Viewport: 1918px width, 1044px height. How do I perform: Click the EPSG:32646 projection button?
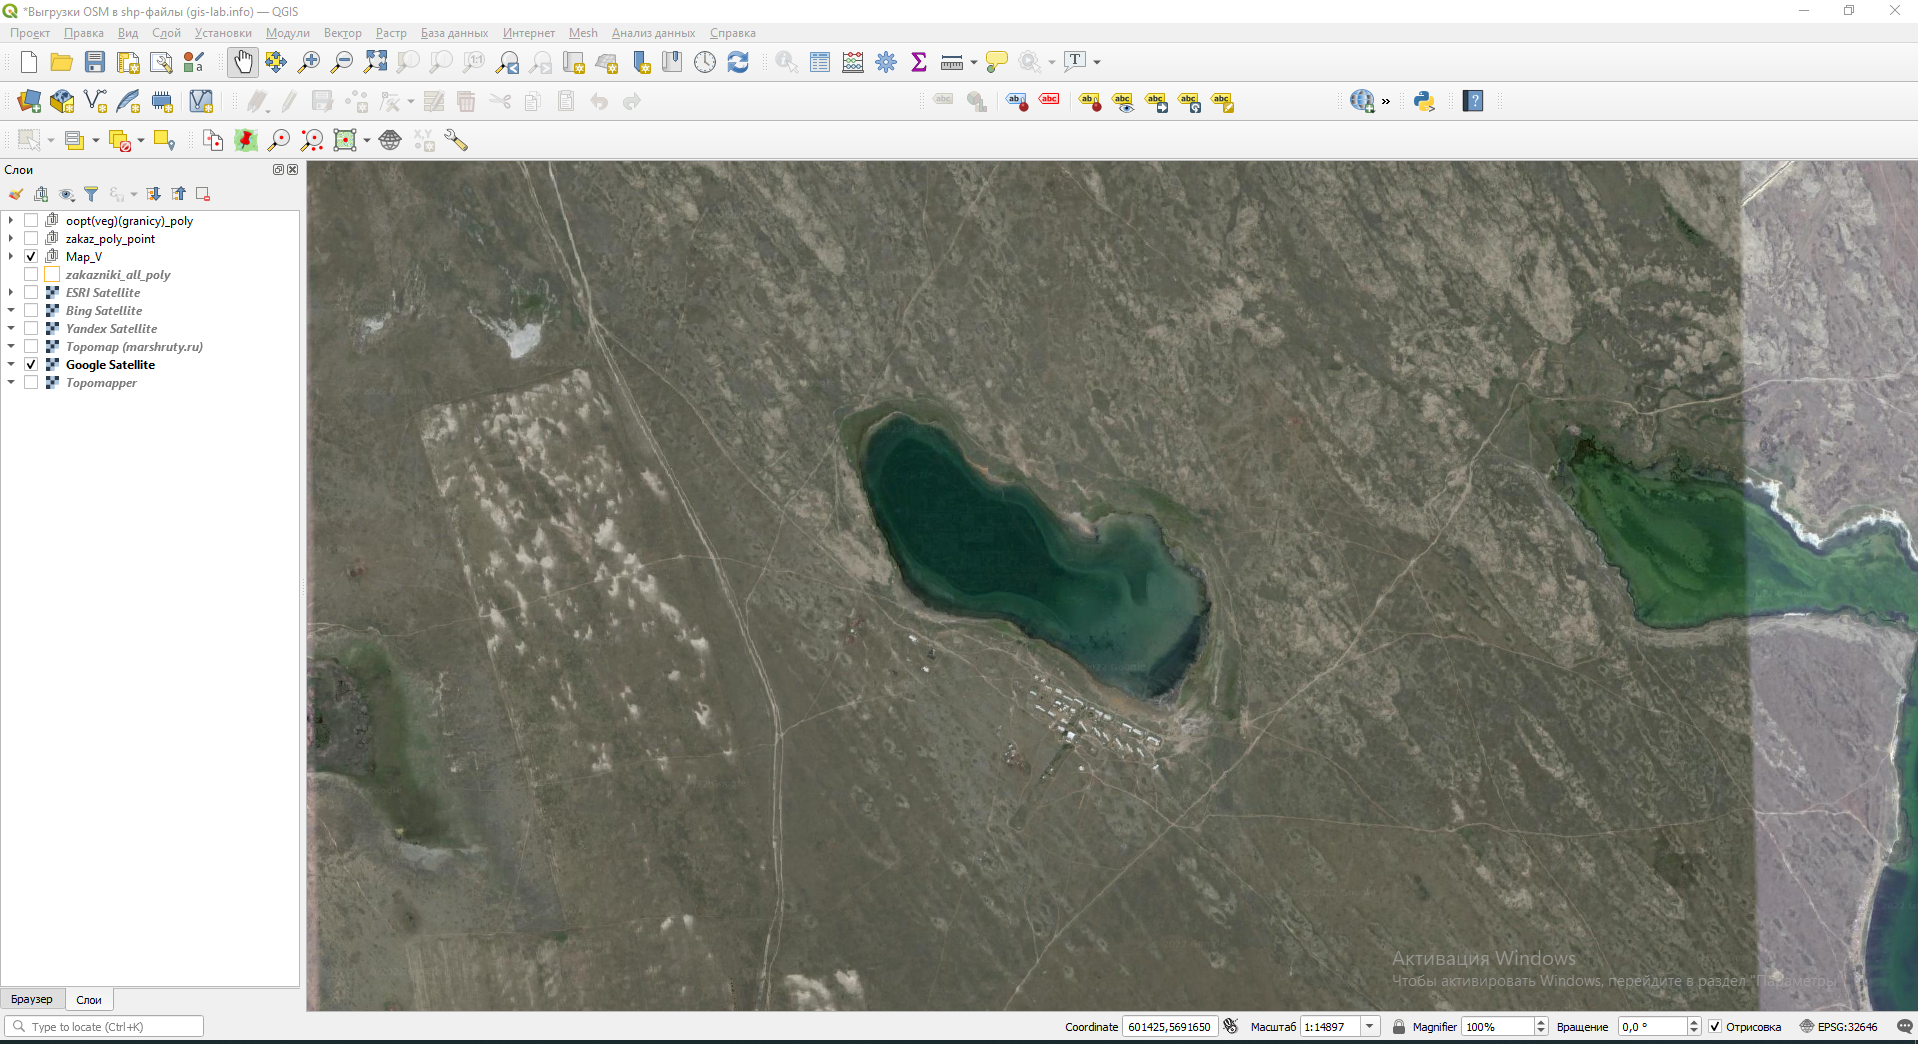[1839, 1027]
